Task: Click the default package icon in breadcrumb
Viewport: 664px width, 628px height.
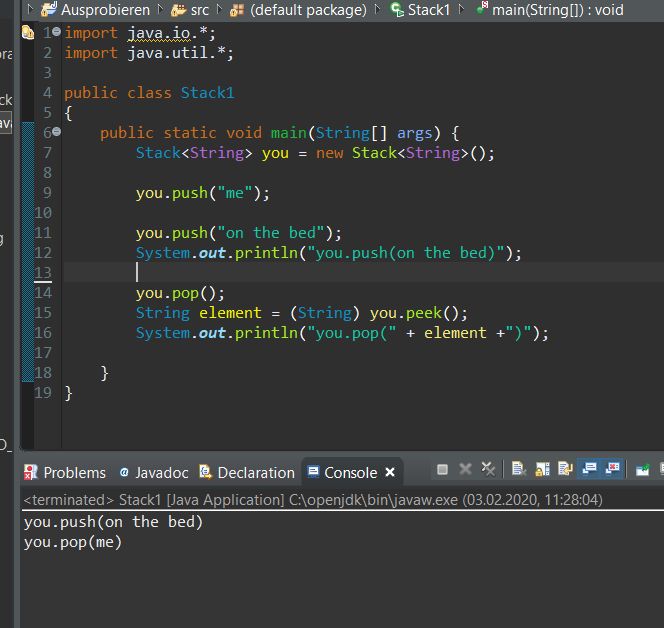Action: 237,10
